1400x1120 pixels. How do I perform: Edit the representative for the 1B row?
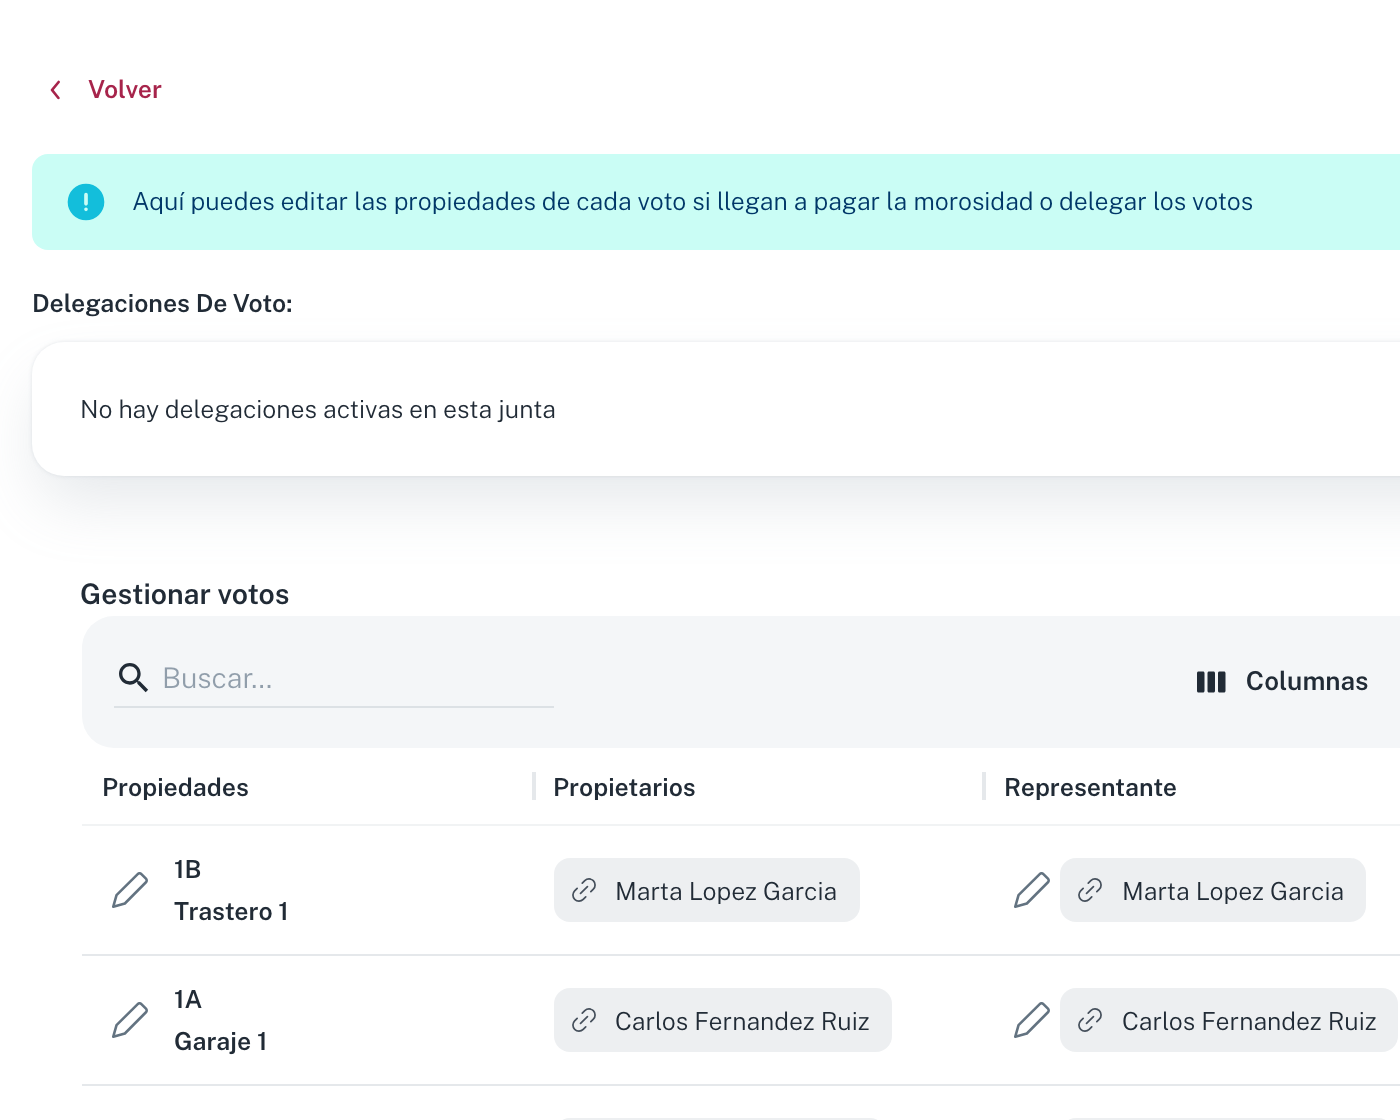(x=1032, y=890)
